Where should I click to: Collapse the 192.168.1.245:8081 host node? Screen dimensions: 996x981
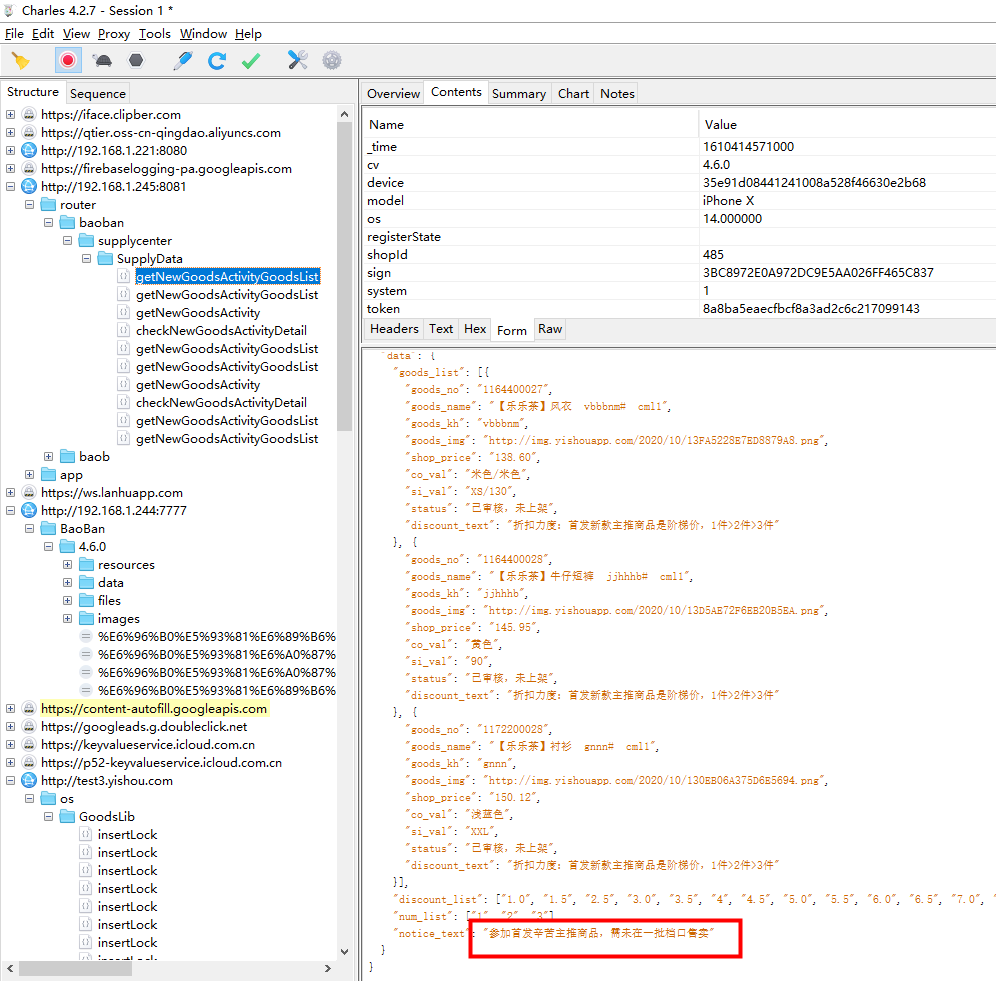point(10,186)
